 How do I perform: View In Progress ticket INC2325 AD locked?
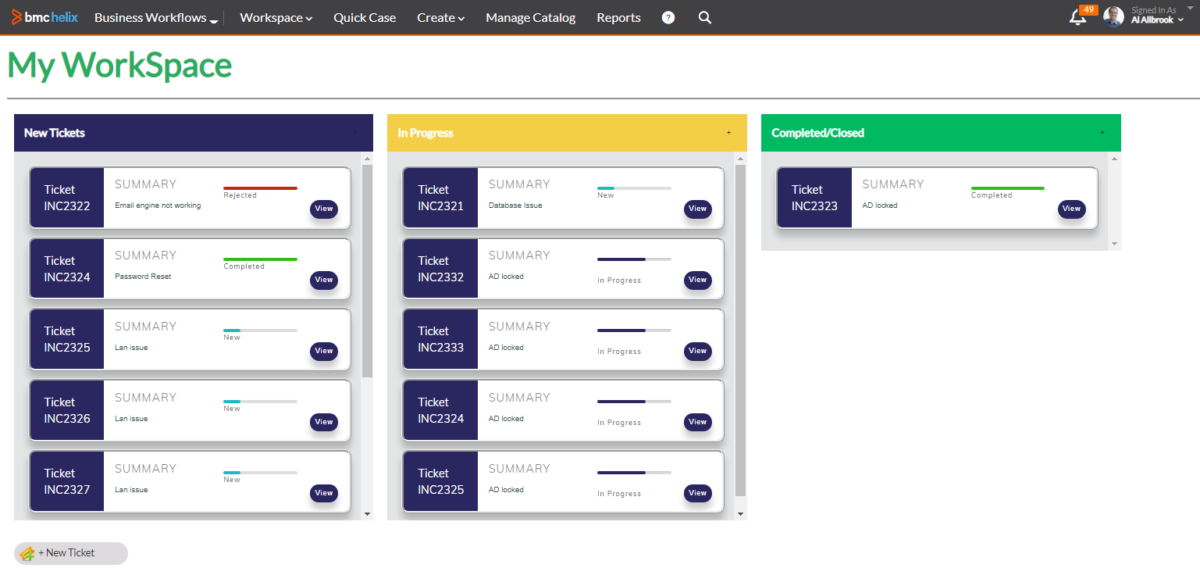coord(698,493)
